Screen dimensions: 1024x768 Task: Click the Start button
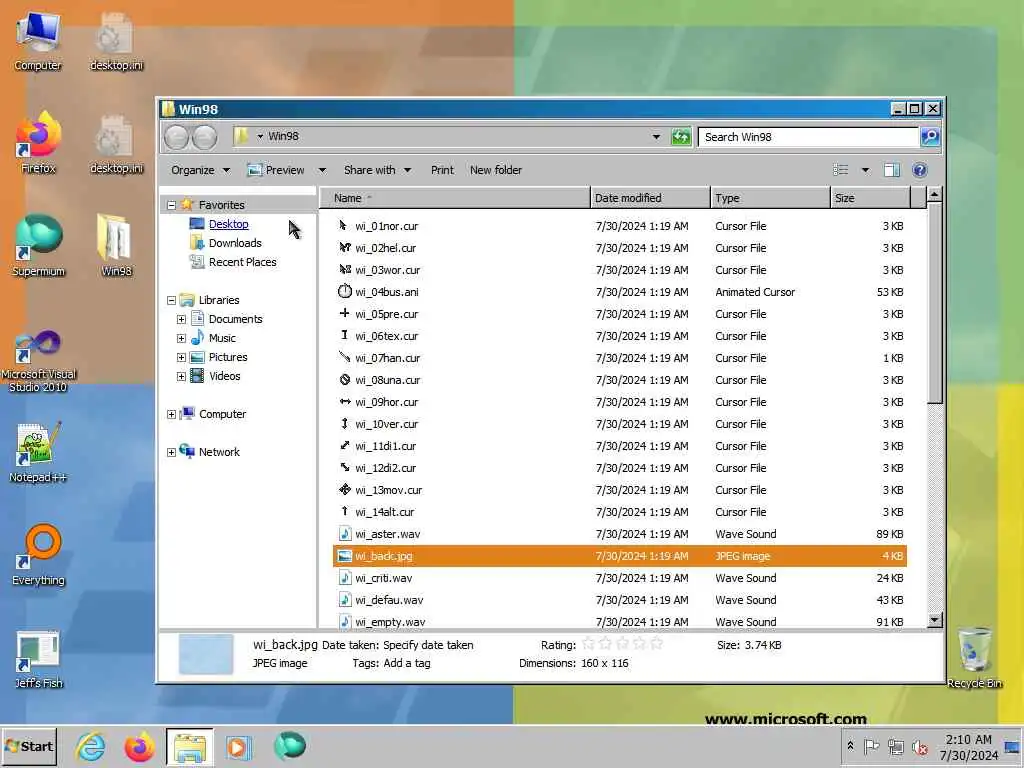click(x=29, y=746)
